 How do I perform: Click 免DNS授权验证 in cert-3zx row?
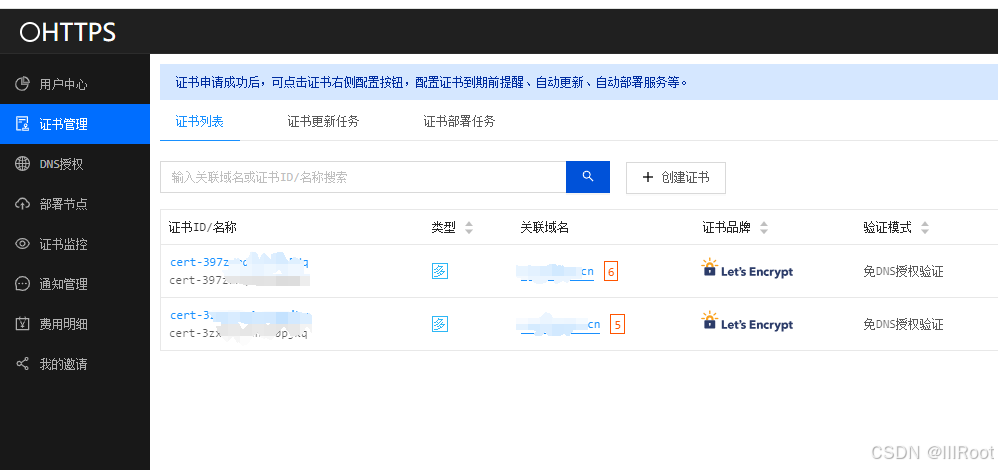903,325
